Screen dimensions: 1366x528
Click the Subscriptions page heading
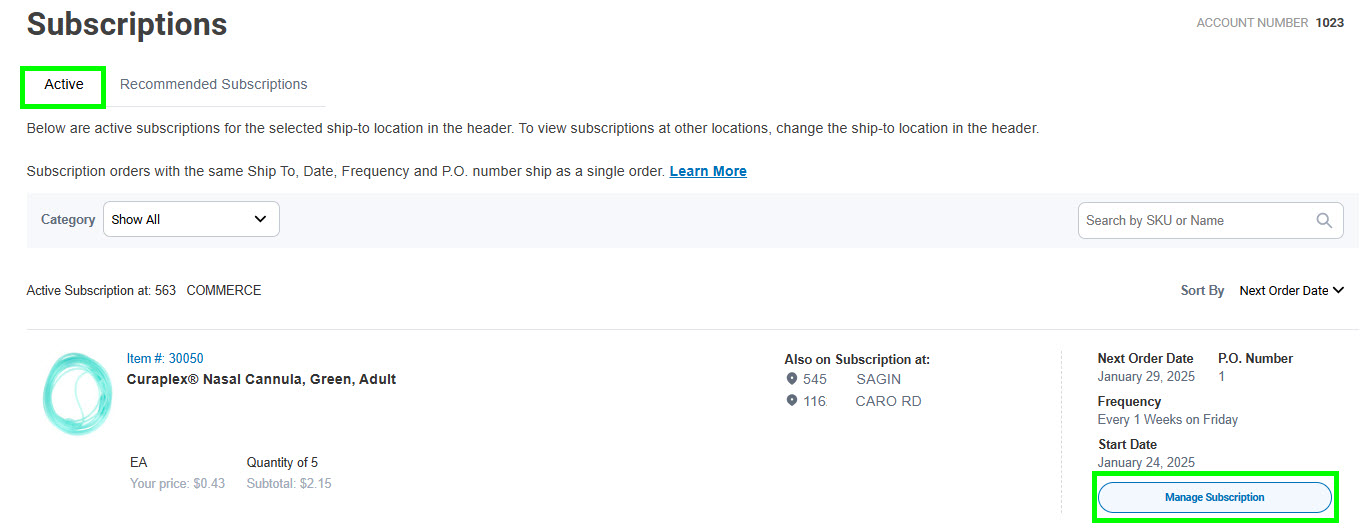127,24
